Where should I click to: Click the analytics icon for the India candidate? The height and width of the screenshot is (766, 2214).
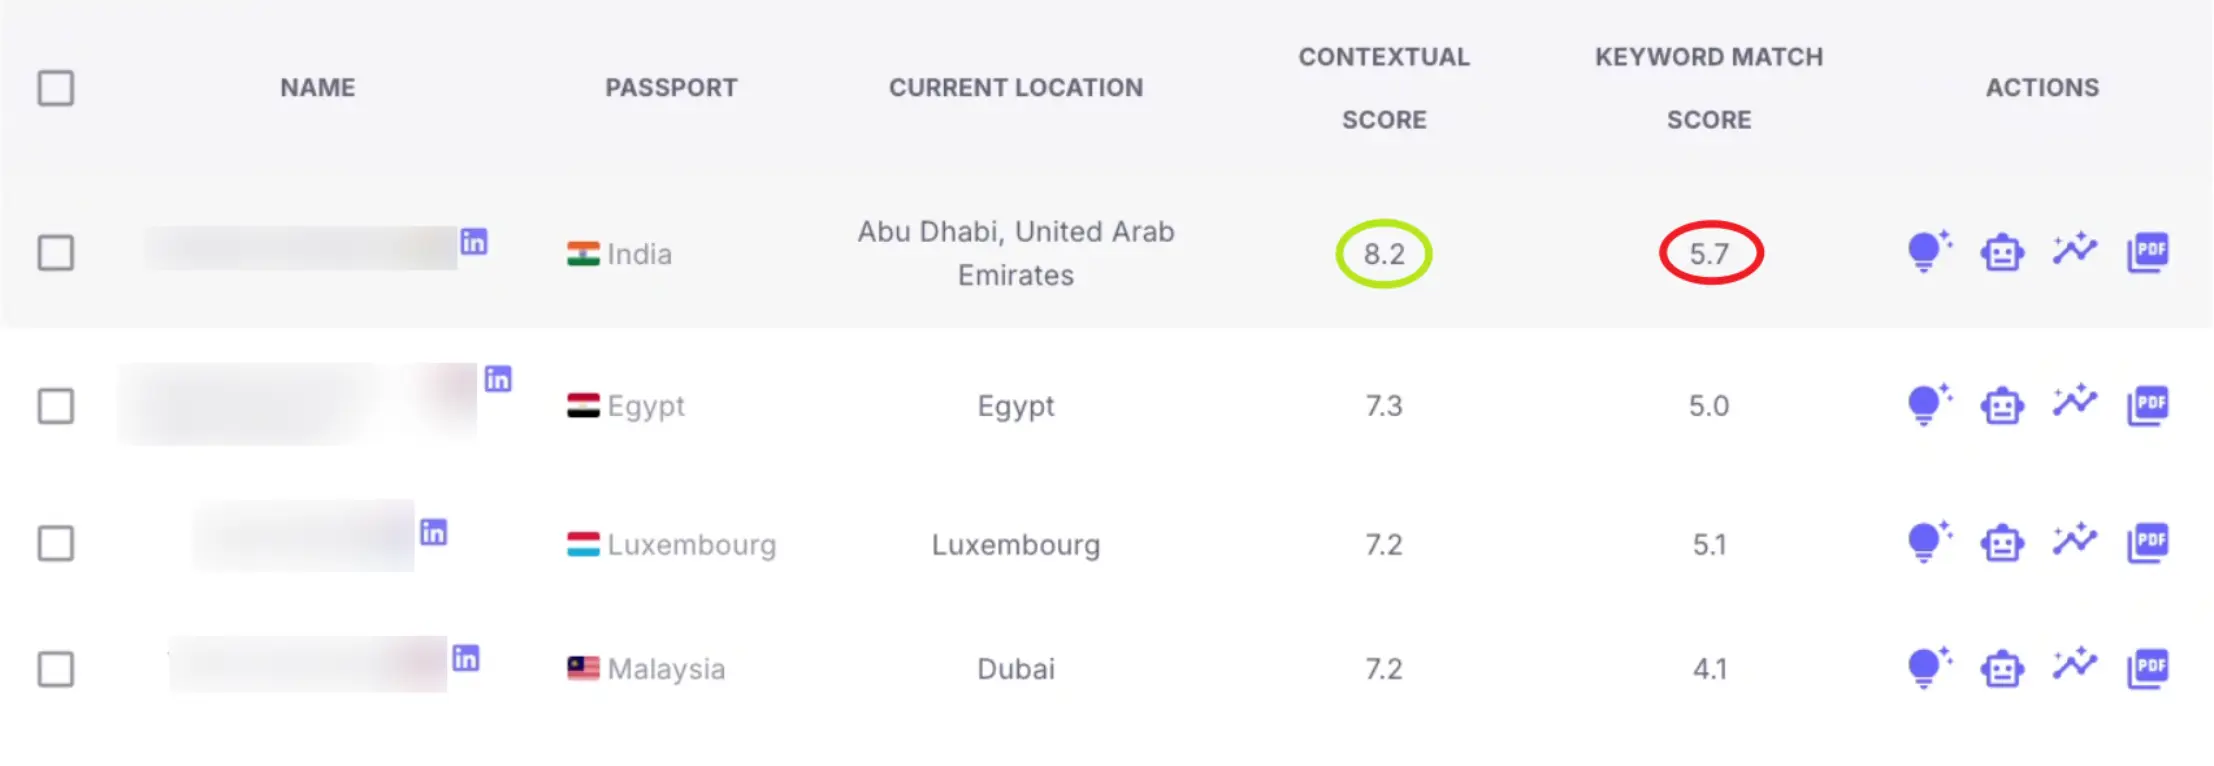(x=2073, y=253)
